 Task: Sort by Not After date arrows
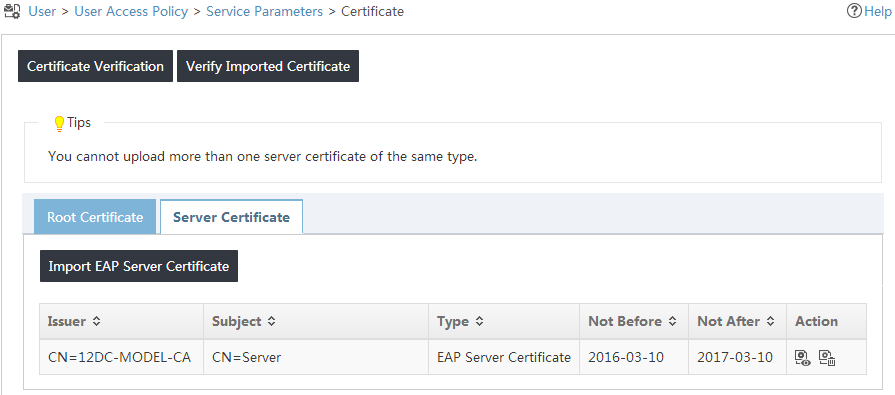pos(771,321)
